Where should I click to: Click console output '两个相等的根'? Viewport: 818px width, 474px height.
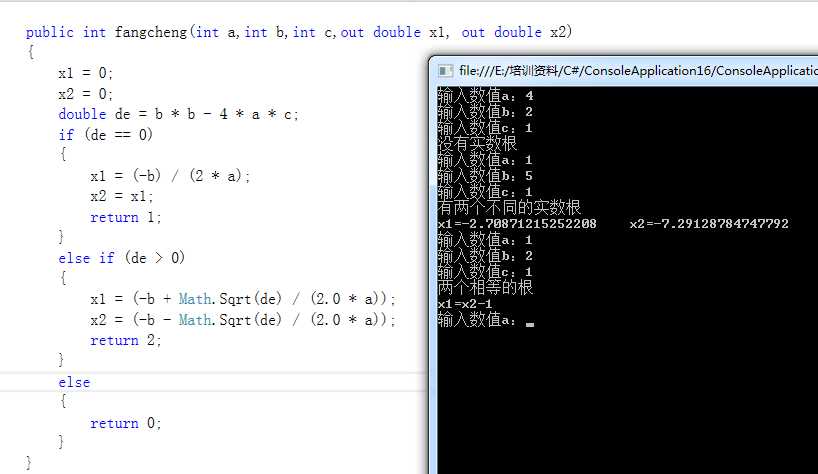485,287
